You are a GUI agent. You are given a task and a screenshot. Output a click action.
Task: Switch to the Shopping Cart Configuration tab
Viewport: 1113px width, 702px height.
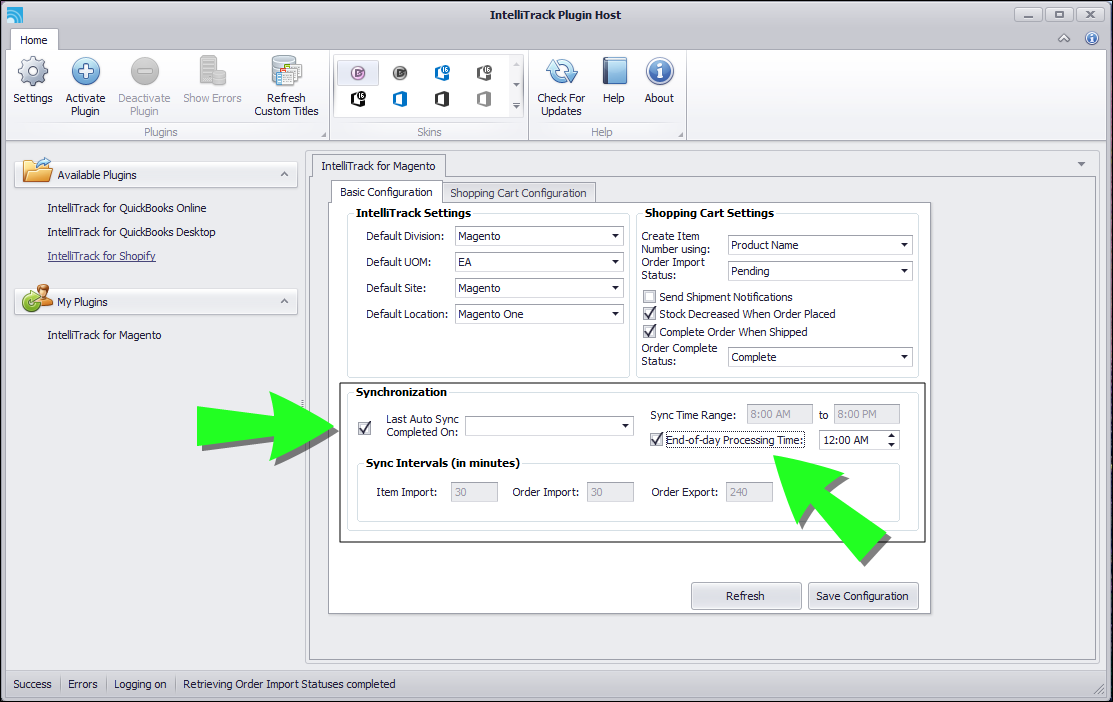[518, 193]
